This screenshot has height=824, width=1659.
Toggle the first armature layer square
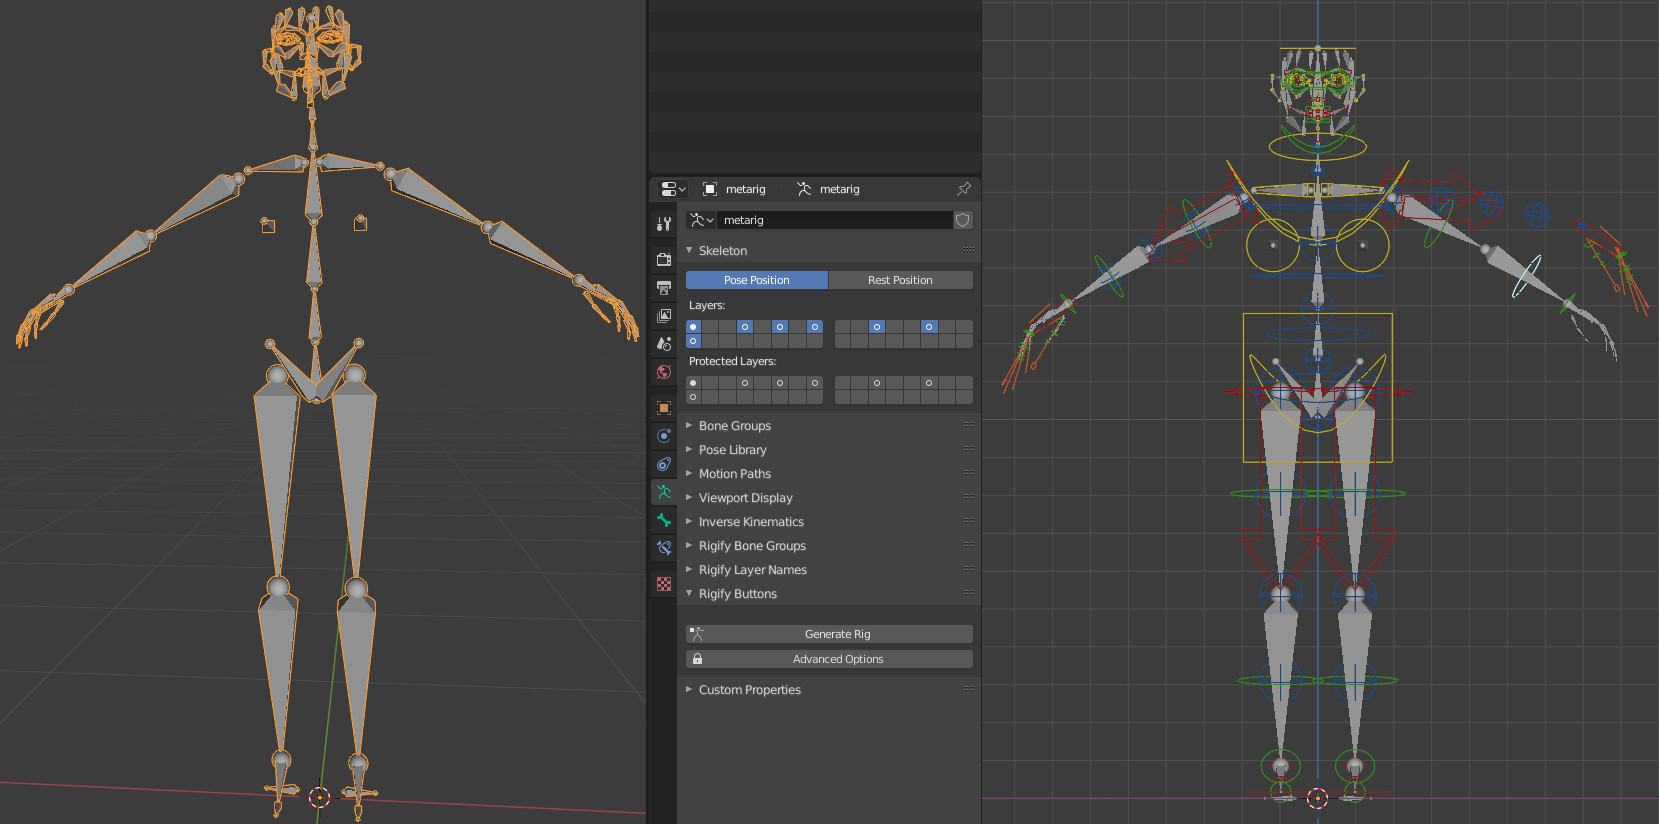tap(693, 327)
